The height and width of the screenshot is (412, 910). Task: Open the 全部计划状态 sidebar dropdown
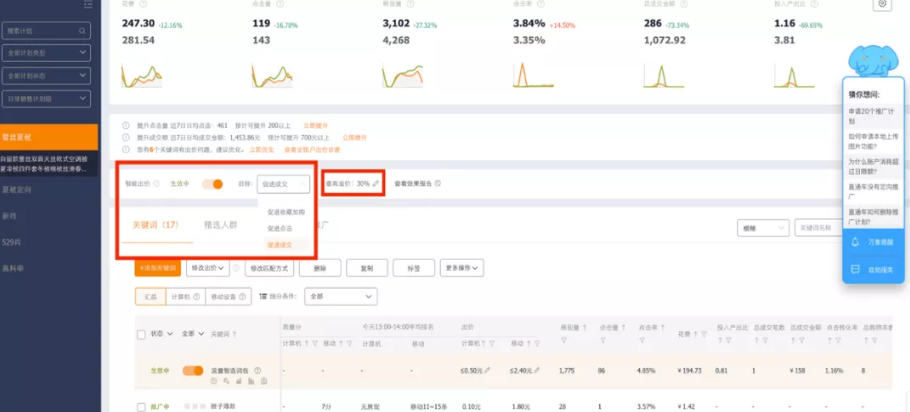(x=45, y=76)
